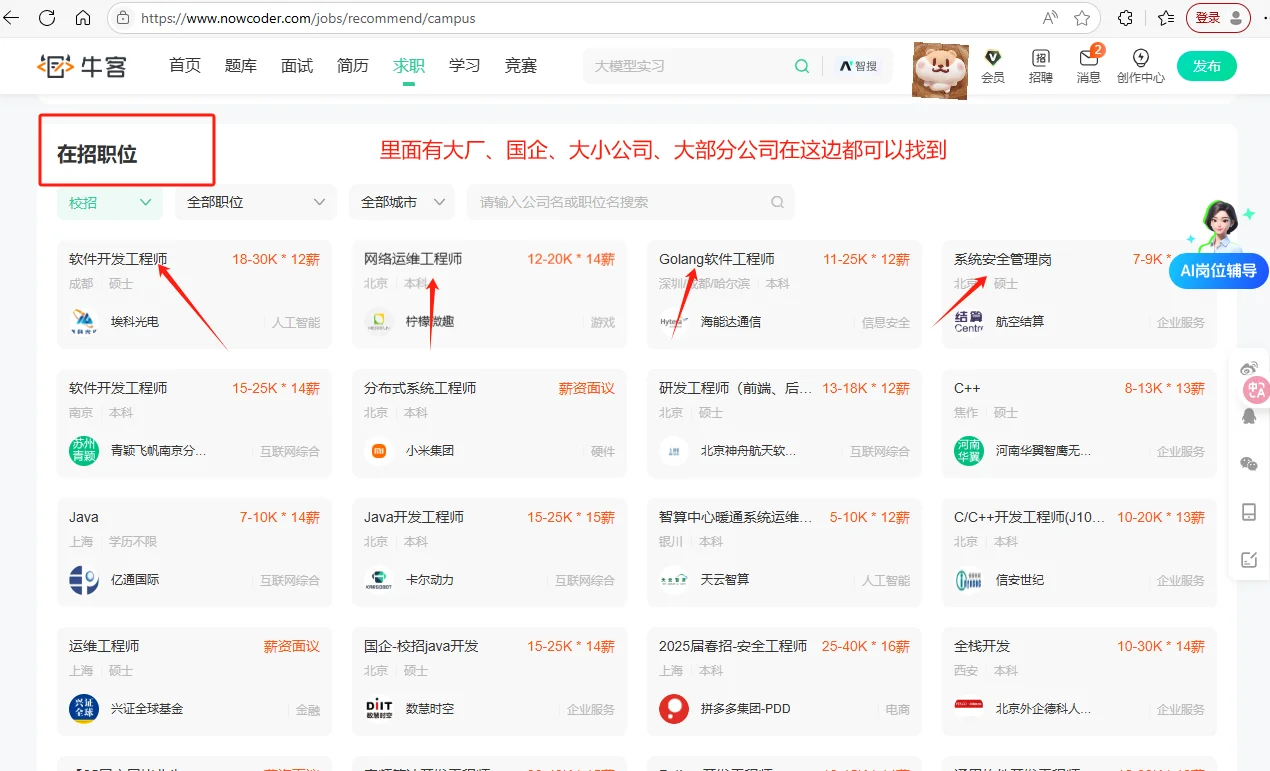
Task: Expand the 校招 recruitment type dropdown
Action: 110,202
